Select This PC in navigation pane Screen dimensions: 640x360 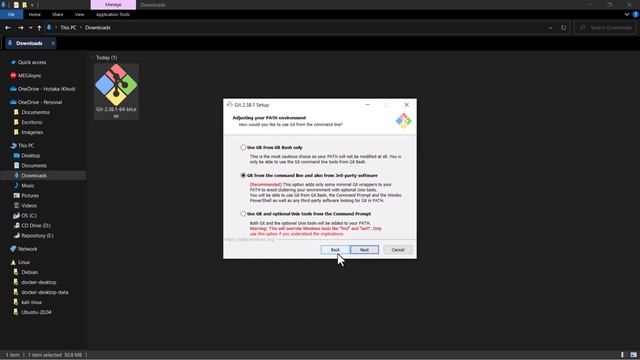click(26, 146)
